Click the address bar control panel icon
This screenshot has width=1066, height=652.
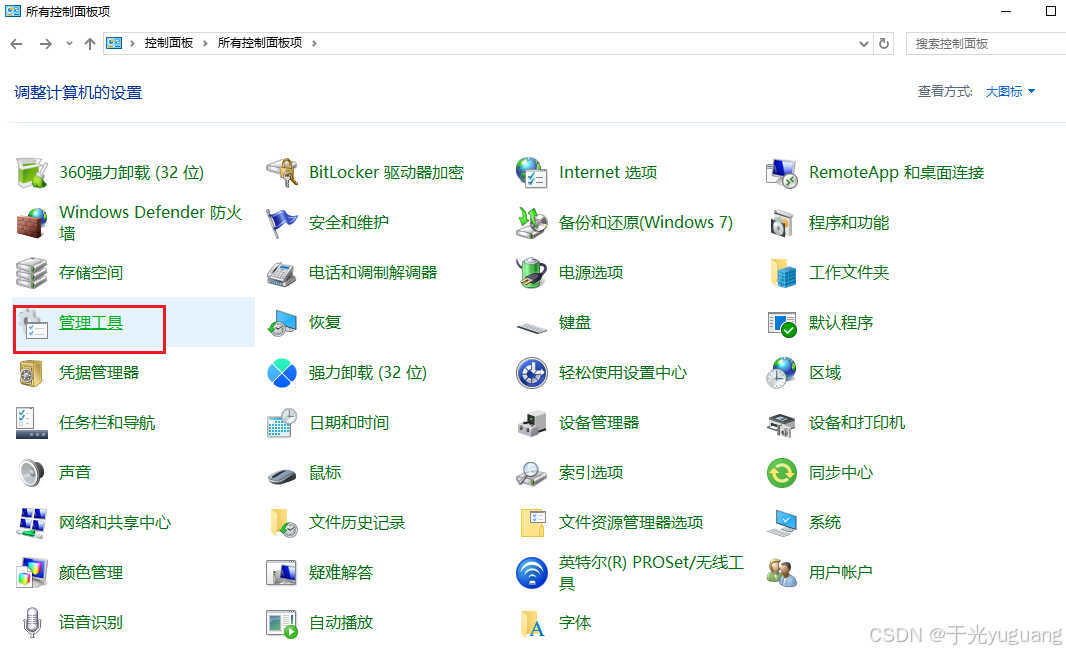tap(114, 44)
